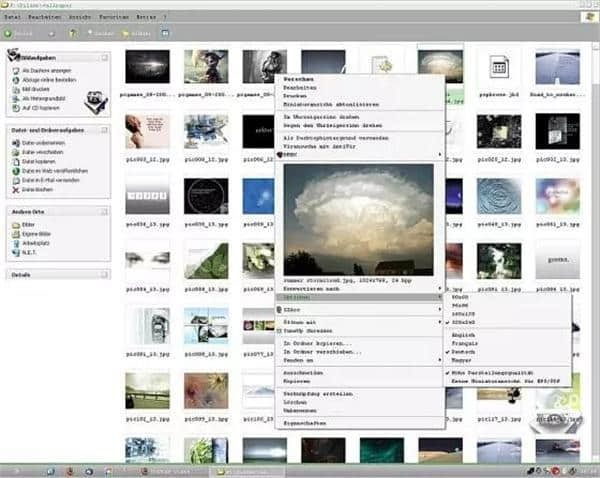
Task: Click the folder-up icon in the toolbar
Action: (72, 33)
